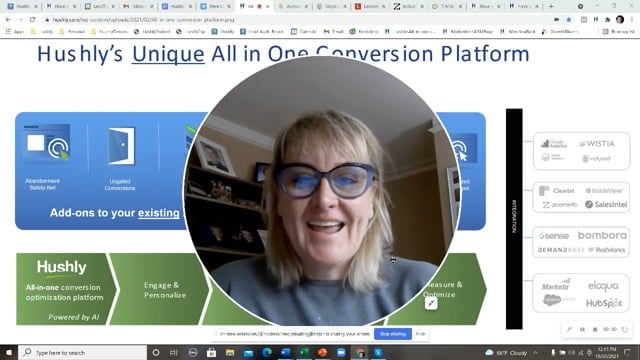Hide the screen sharing notification bar
The image size is (640, 360).
420,334
